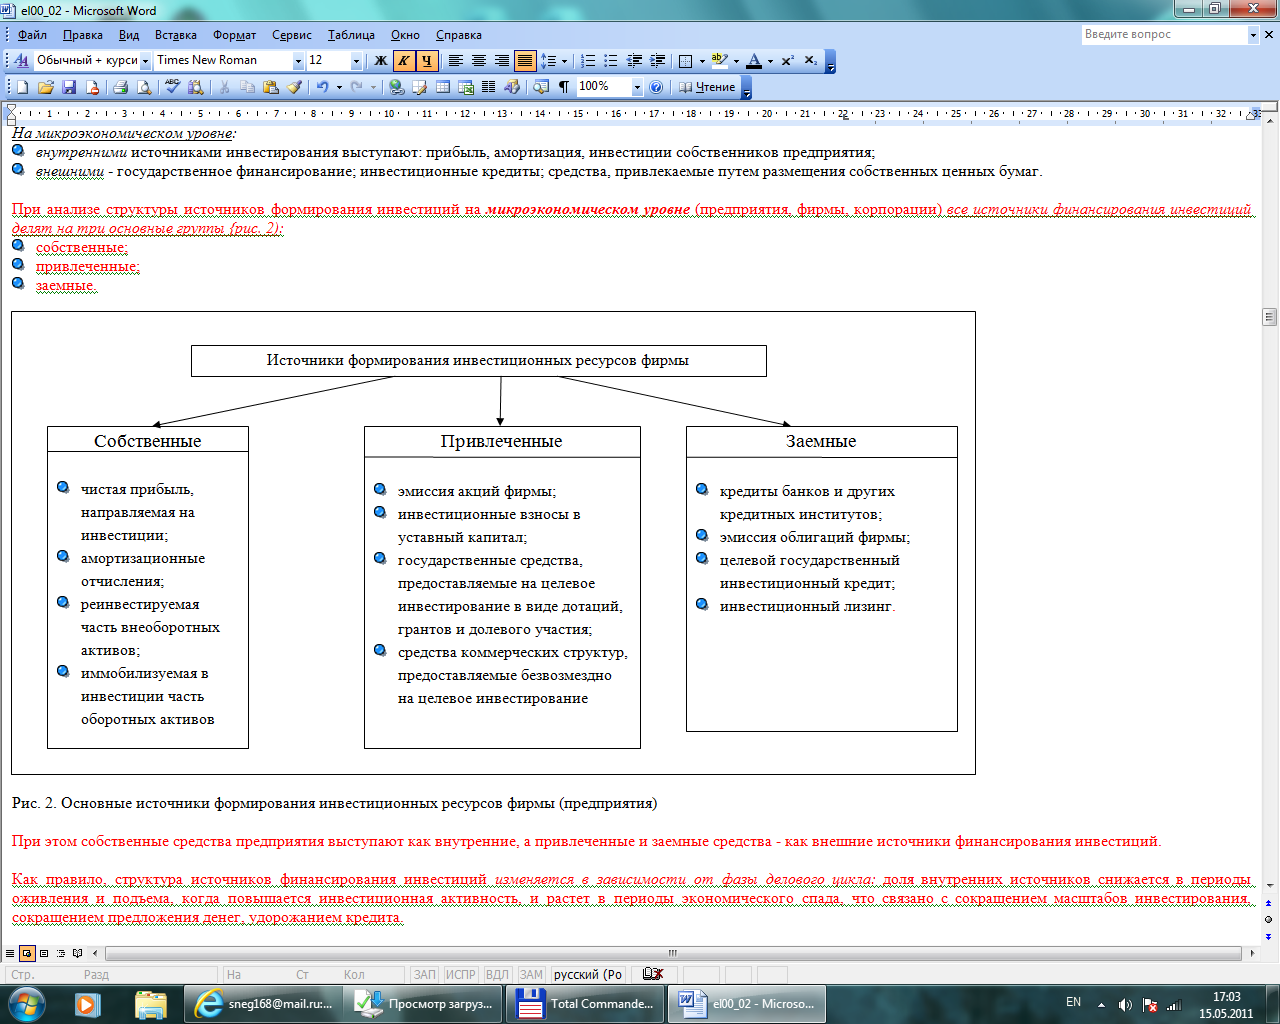Open style dropdown 'Обычный + курси'

tap(145, 61)
